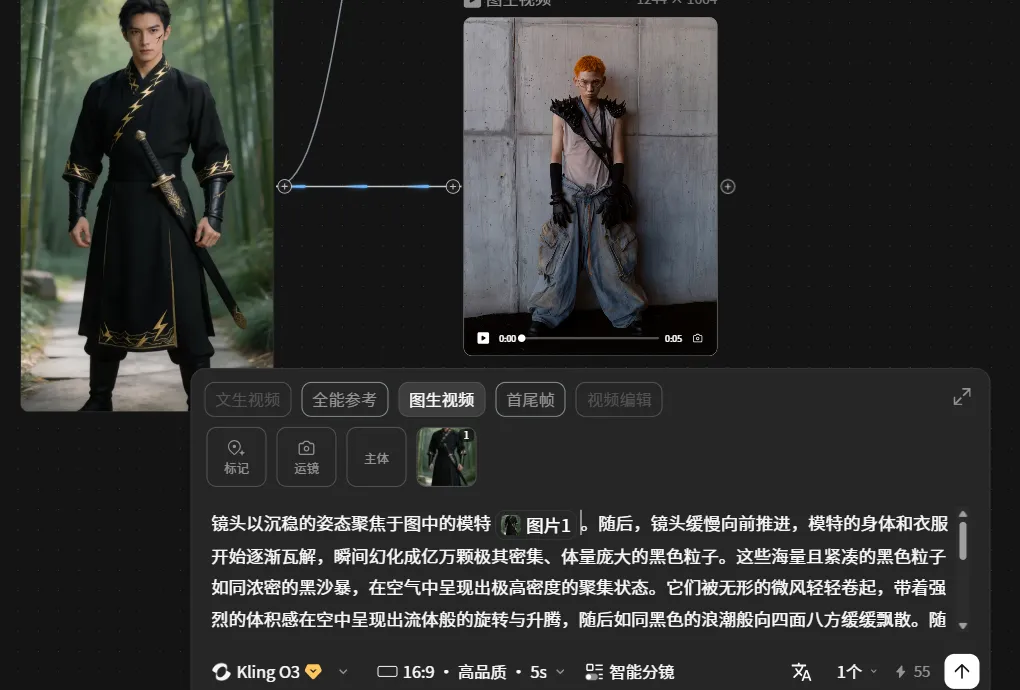Screen dimensions: 1020x690
Task: Select reference image thumbnail number 1
Action: 446,457
